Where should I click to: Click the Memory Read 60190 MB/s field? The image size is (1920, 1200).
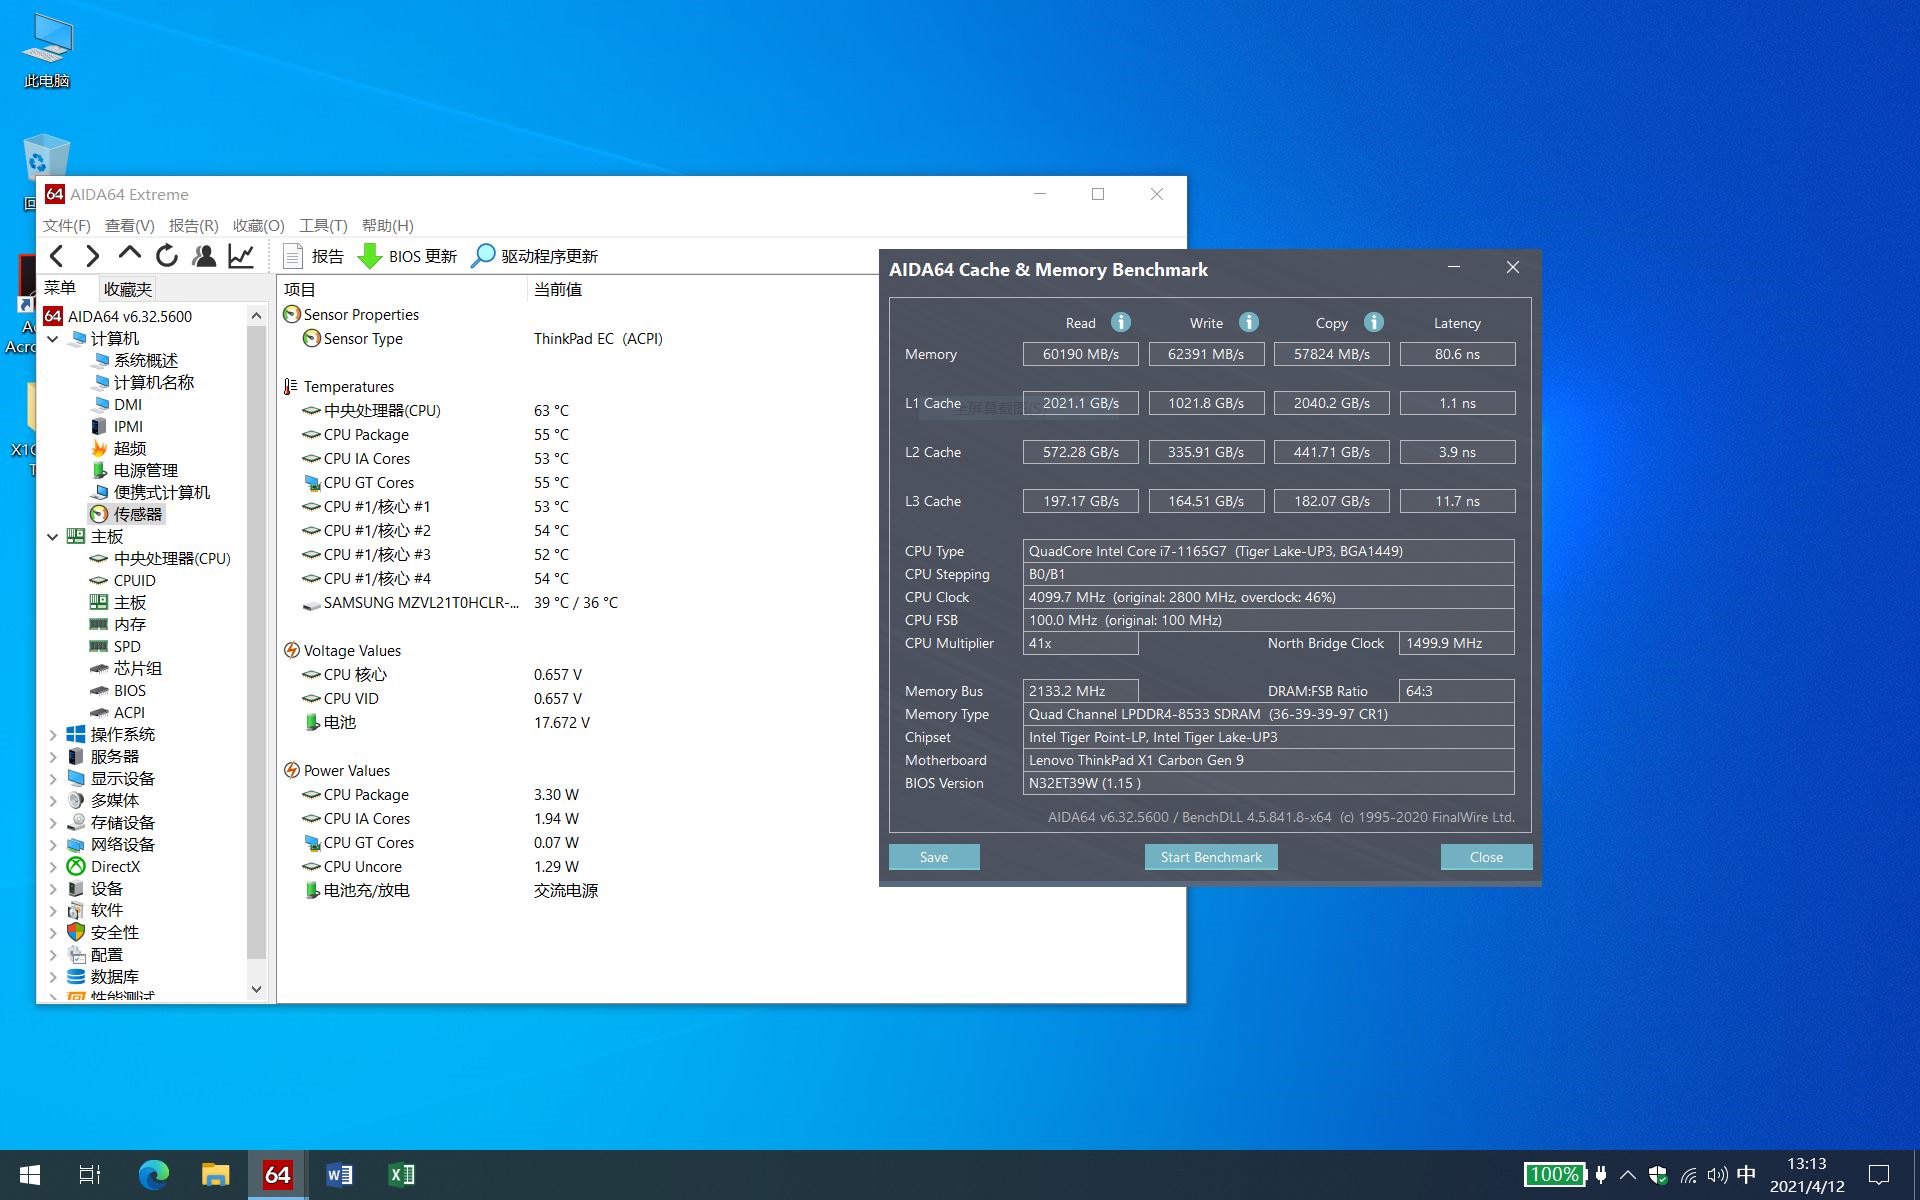(1081, 354)
